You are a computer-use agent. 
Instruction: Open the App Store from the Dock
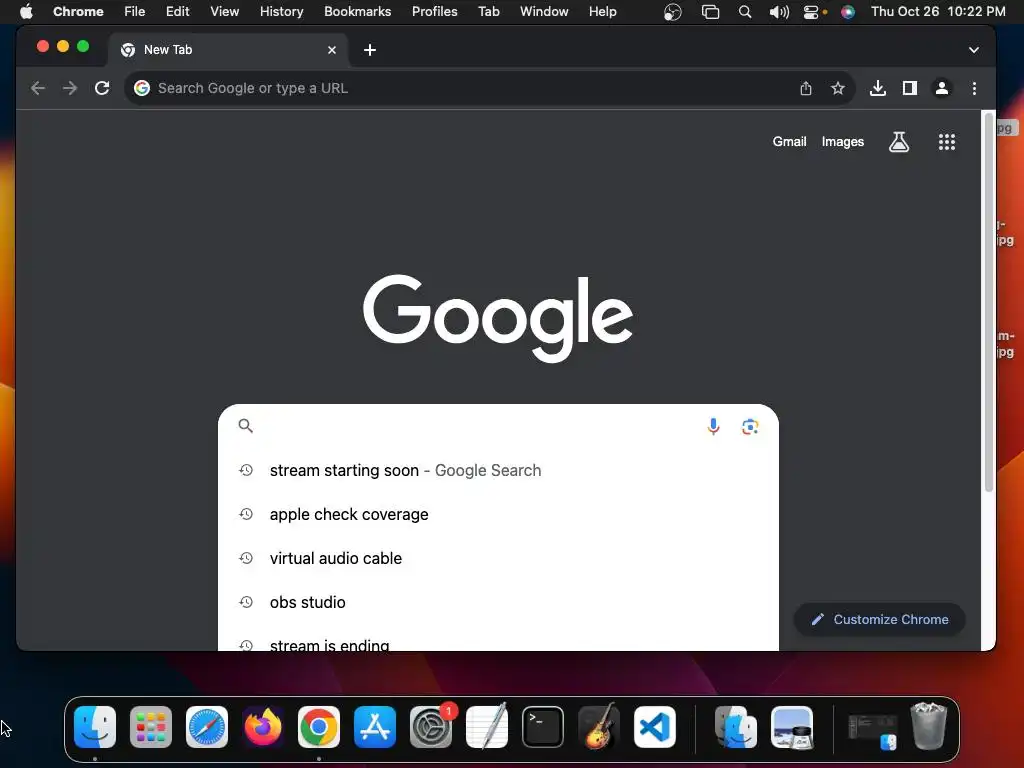click(375, 727)
